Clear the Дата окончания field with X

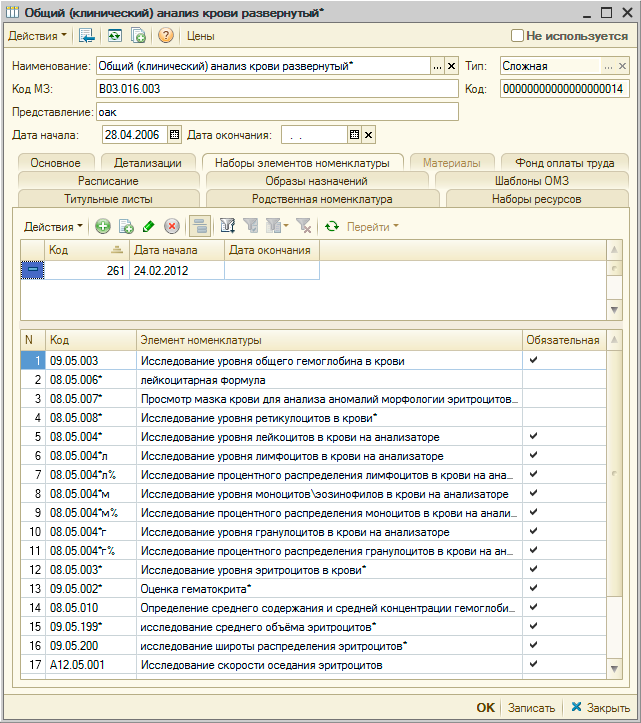(368, 135)
